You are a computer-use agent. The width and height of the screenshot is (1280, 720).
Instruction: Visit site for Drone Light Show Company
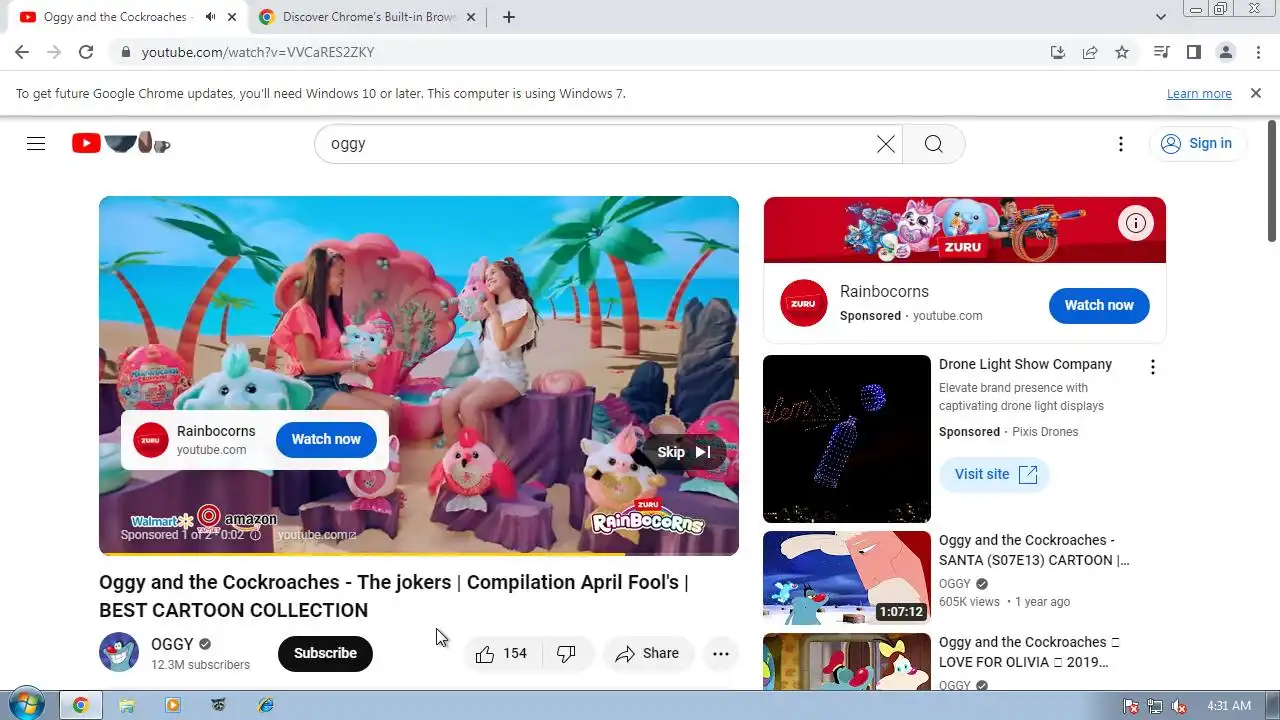point(995,474)
